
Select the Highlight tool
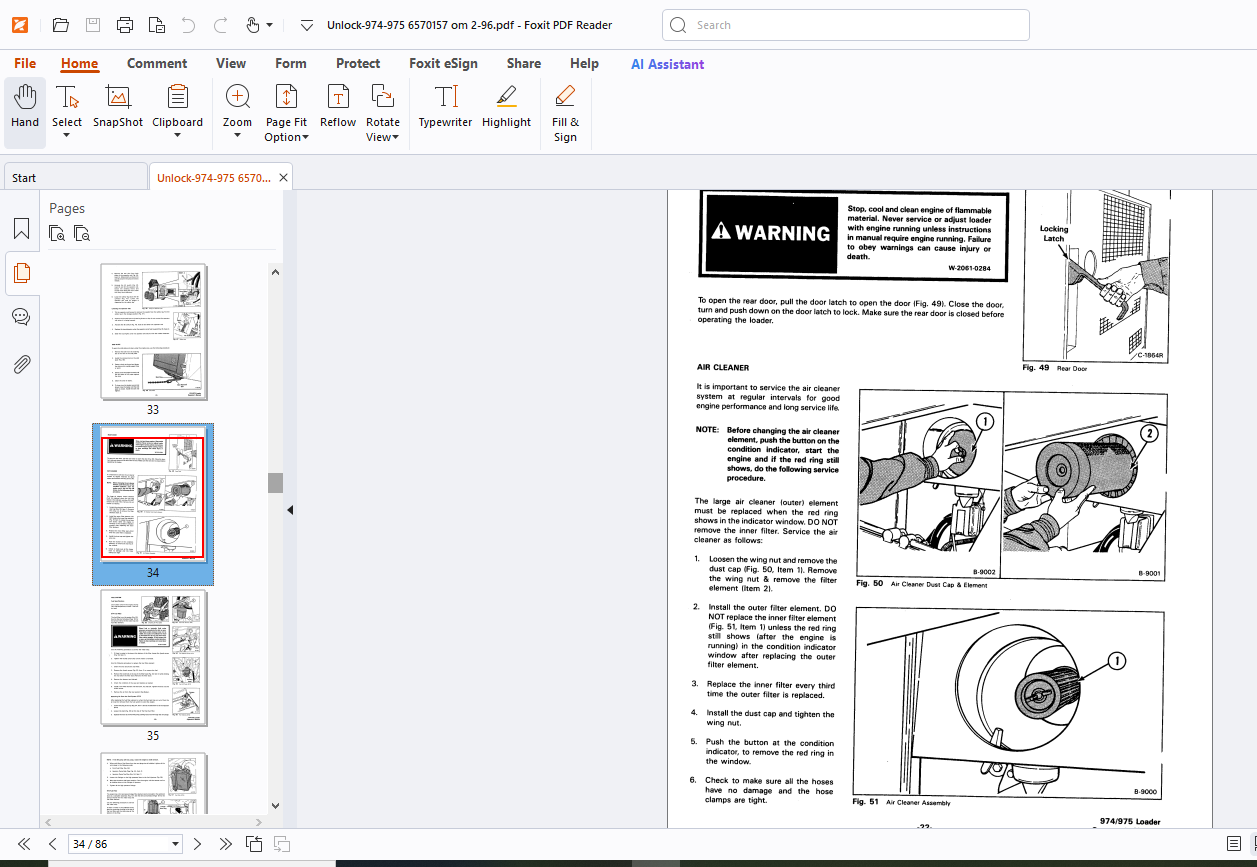506,106
